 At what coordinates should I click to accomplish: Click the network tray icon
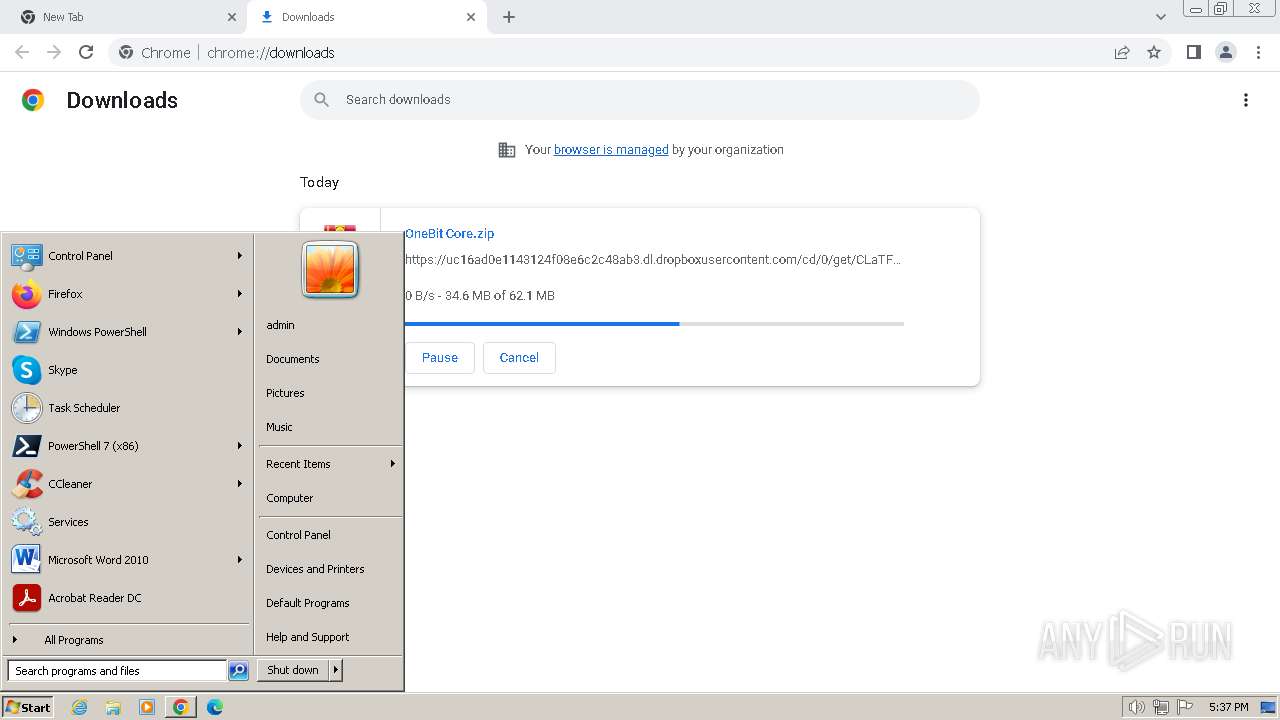[1161, 707]
